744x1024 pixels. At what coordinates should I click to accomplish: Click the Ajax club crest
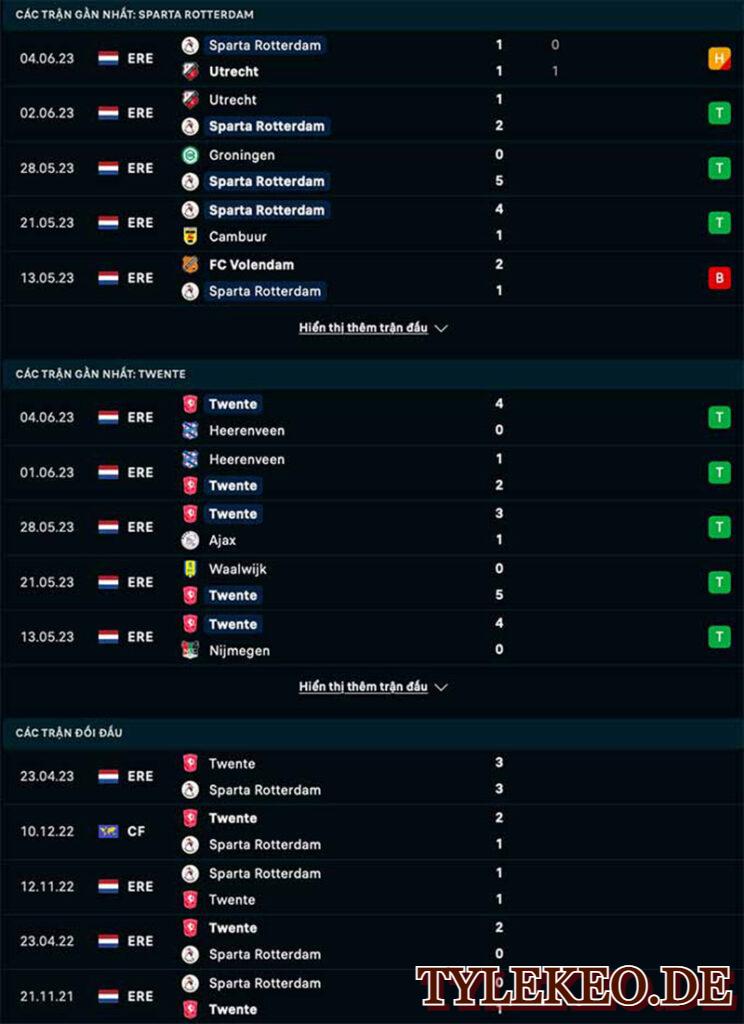pyautogui.click(x=190, y=540)
